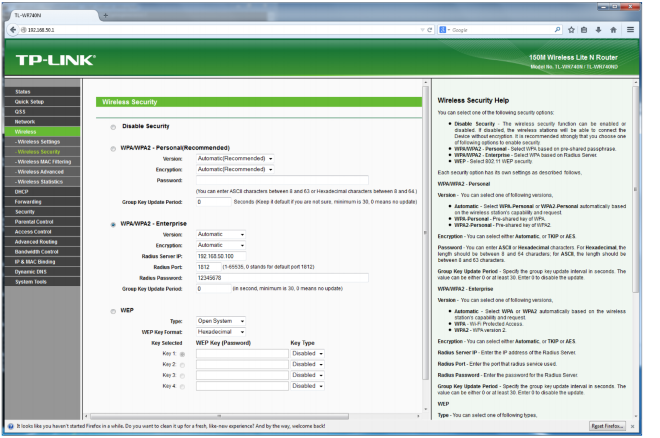Click the Reset Firefox button
Viewport: 660px width, 438px height.
610,427
